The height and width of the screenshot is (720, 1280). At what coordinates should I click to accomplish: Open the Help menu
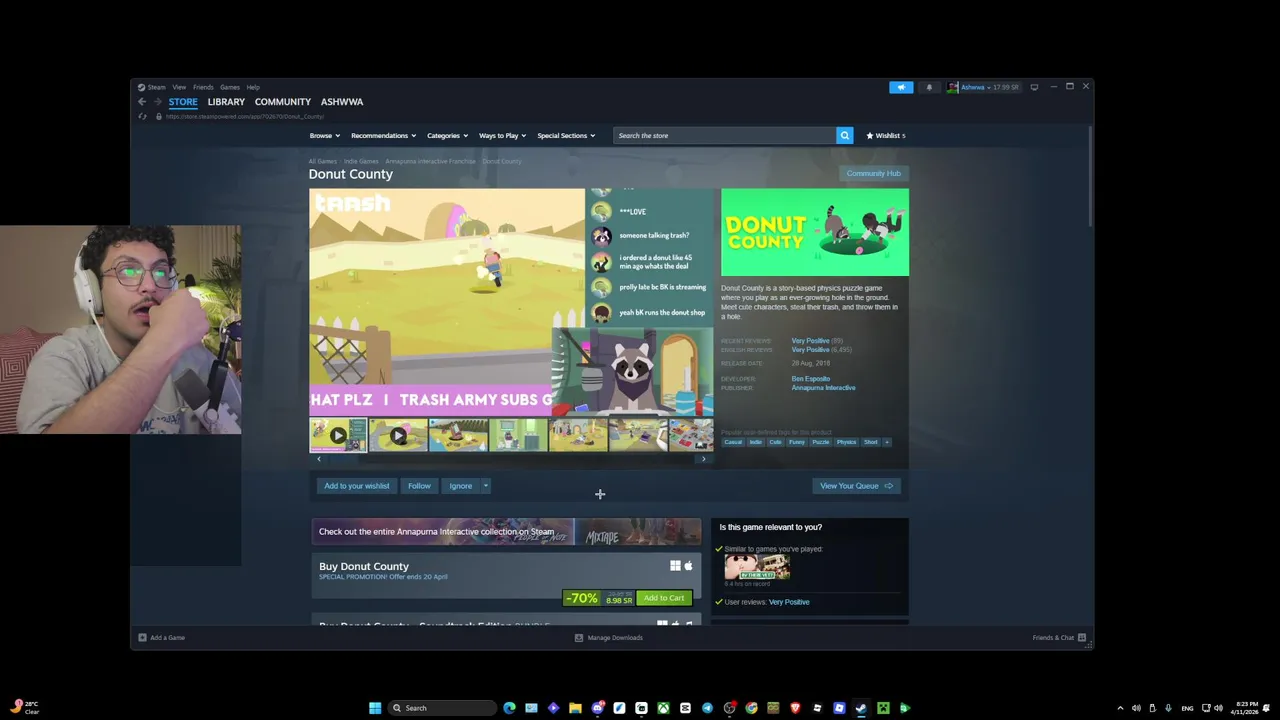point(253,87)
